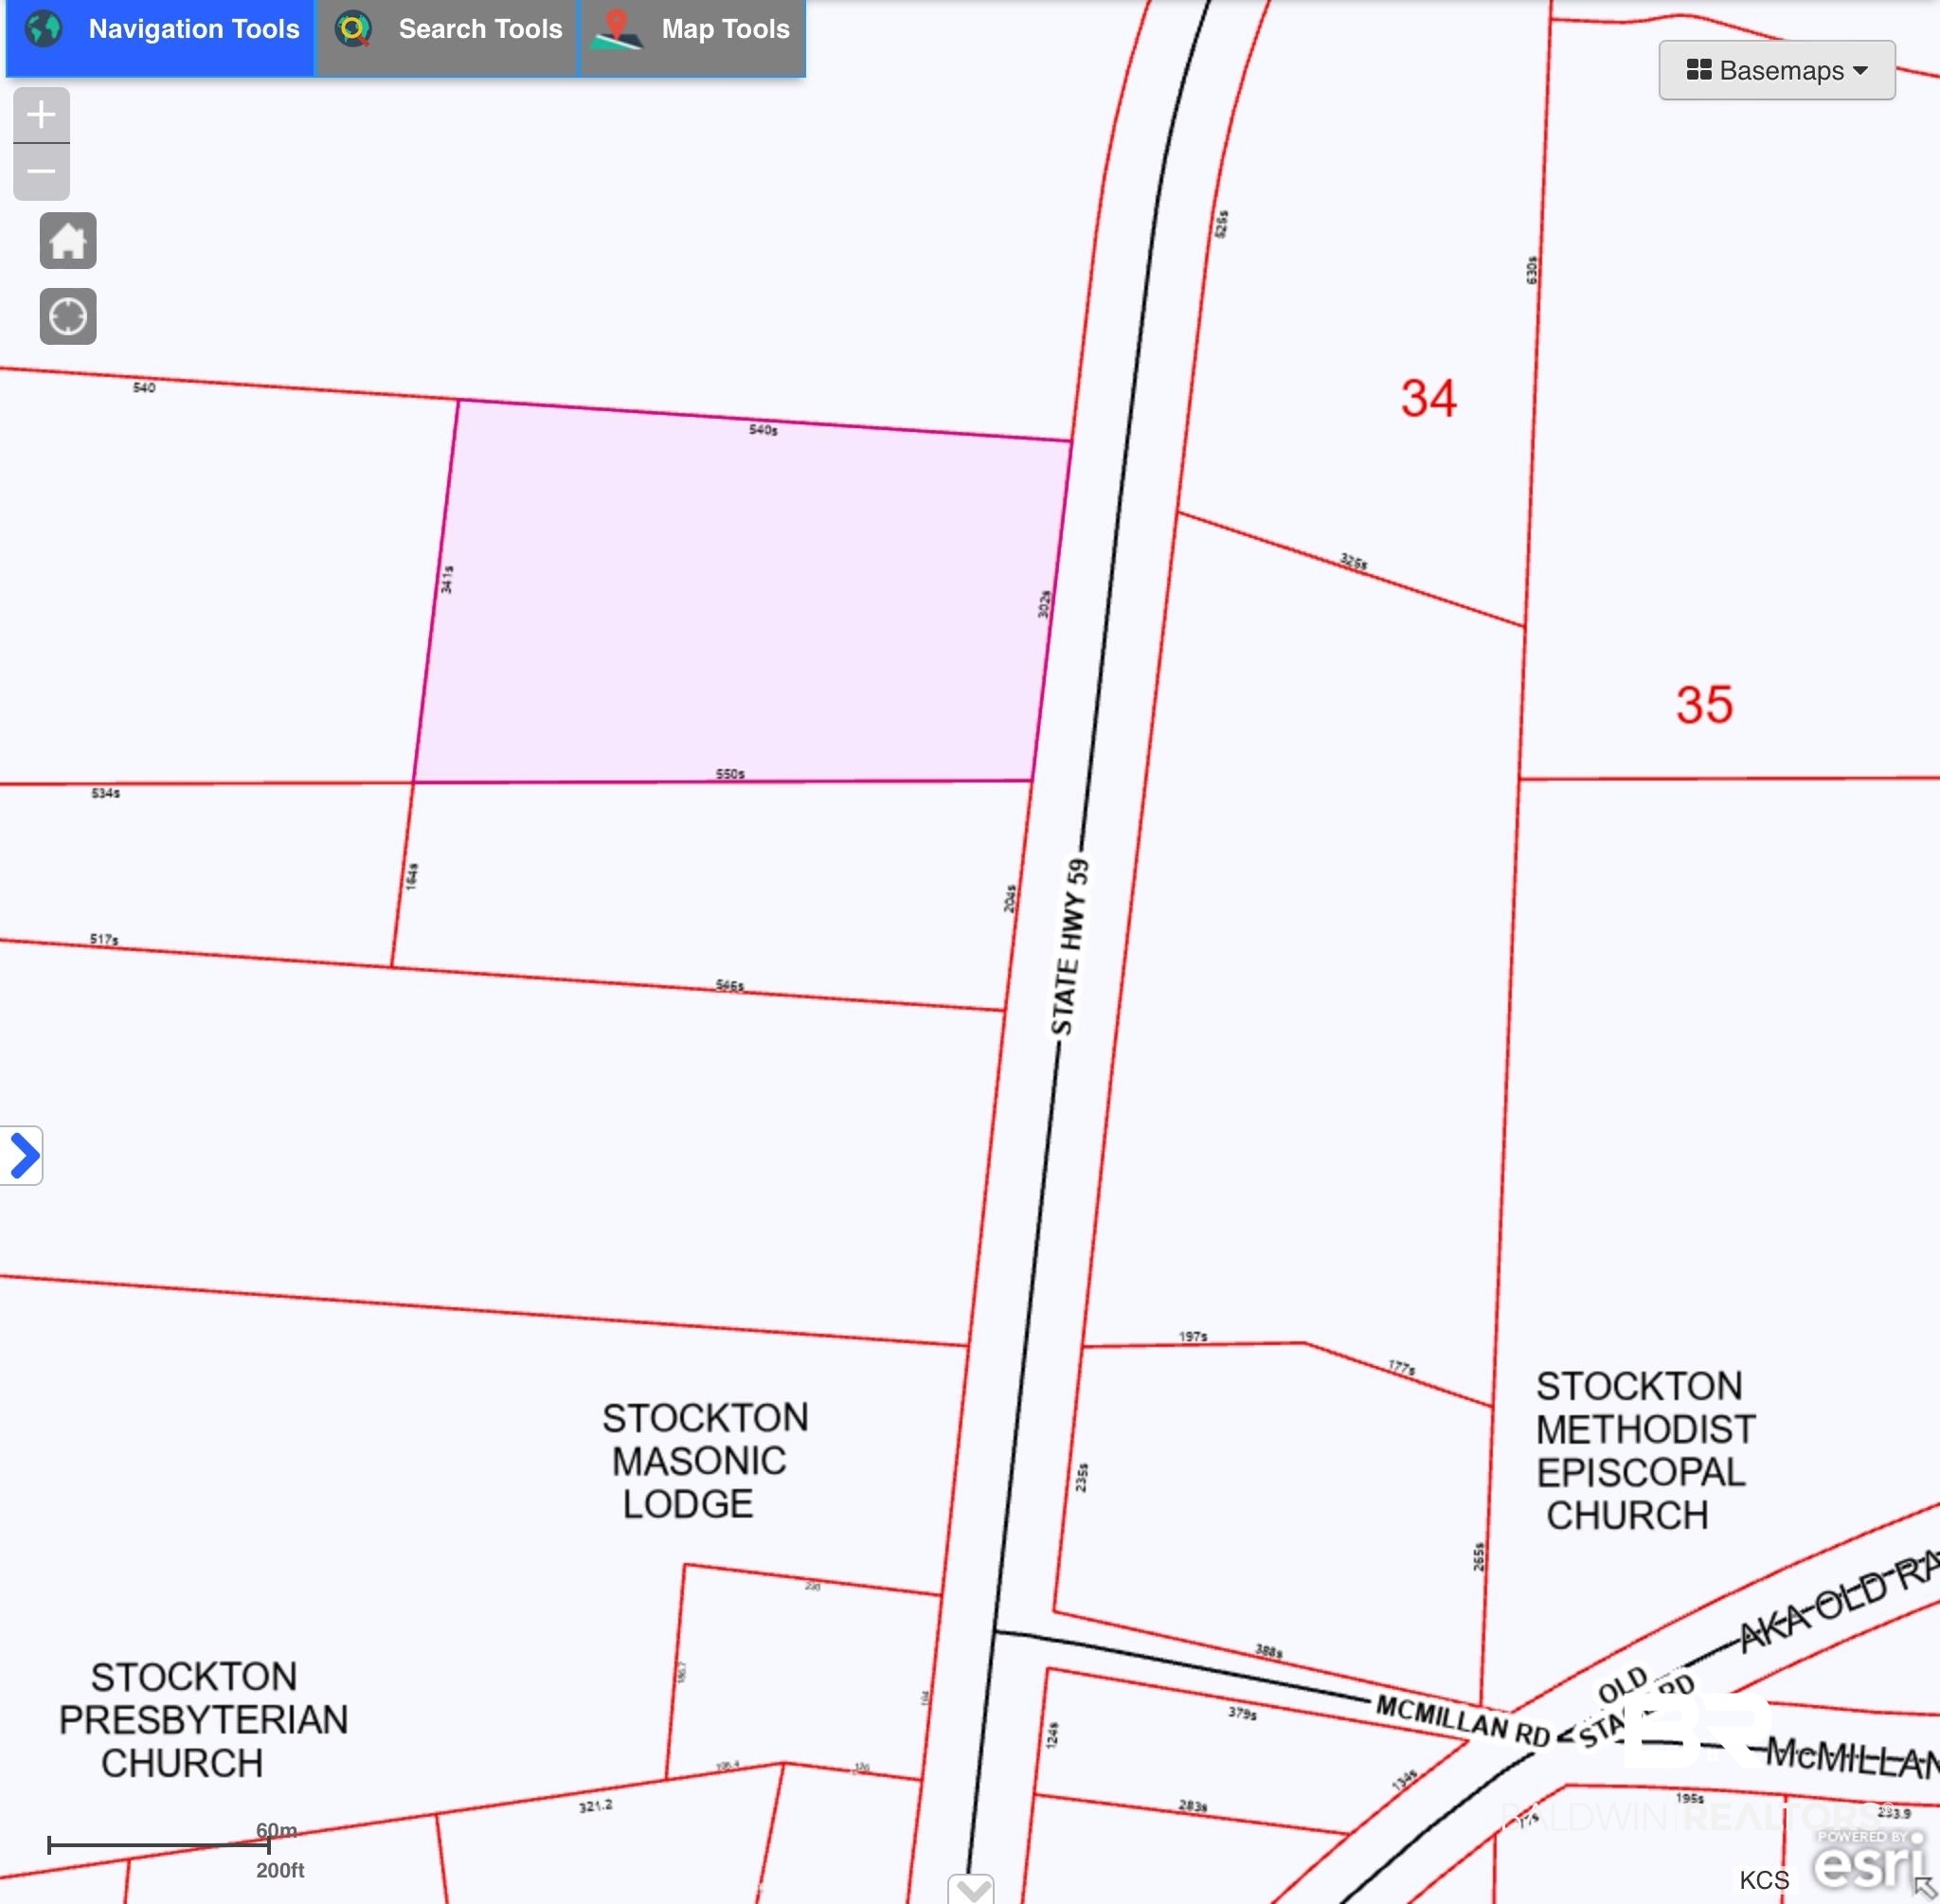Image resolution: width=1940 pixels, height=1904 pixels.
Task: Click the 540s dimension on the pink parcel
Action: pos(763,430)
